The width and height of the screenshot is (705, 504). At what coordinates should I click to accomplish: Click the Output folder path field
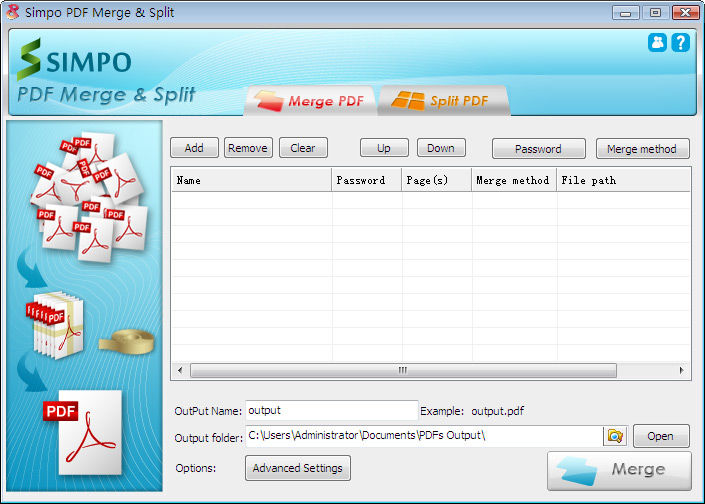pos(423,436)
